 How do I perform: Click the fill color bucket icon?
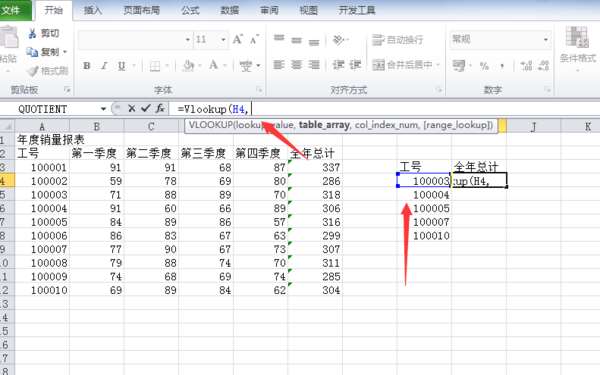point(188,66)
